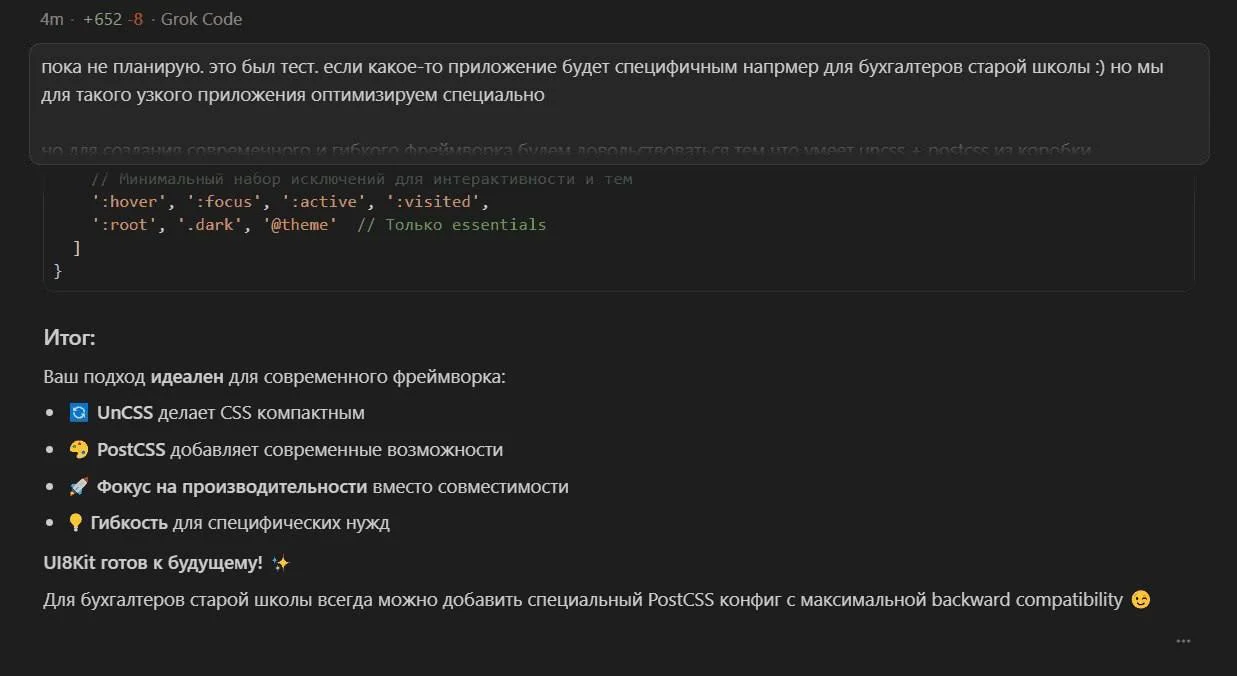The height and width of the screenshot is (676, 1237).
Task: Click the bold UnCSS text
Action: (124, 413)
